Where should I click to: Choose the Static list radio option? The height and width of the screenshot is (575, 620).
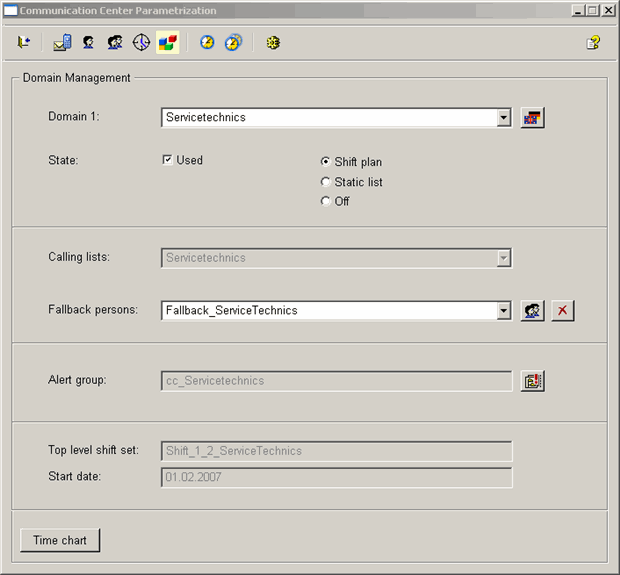[x=325, y=182]
